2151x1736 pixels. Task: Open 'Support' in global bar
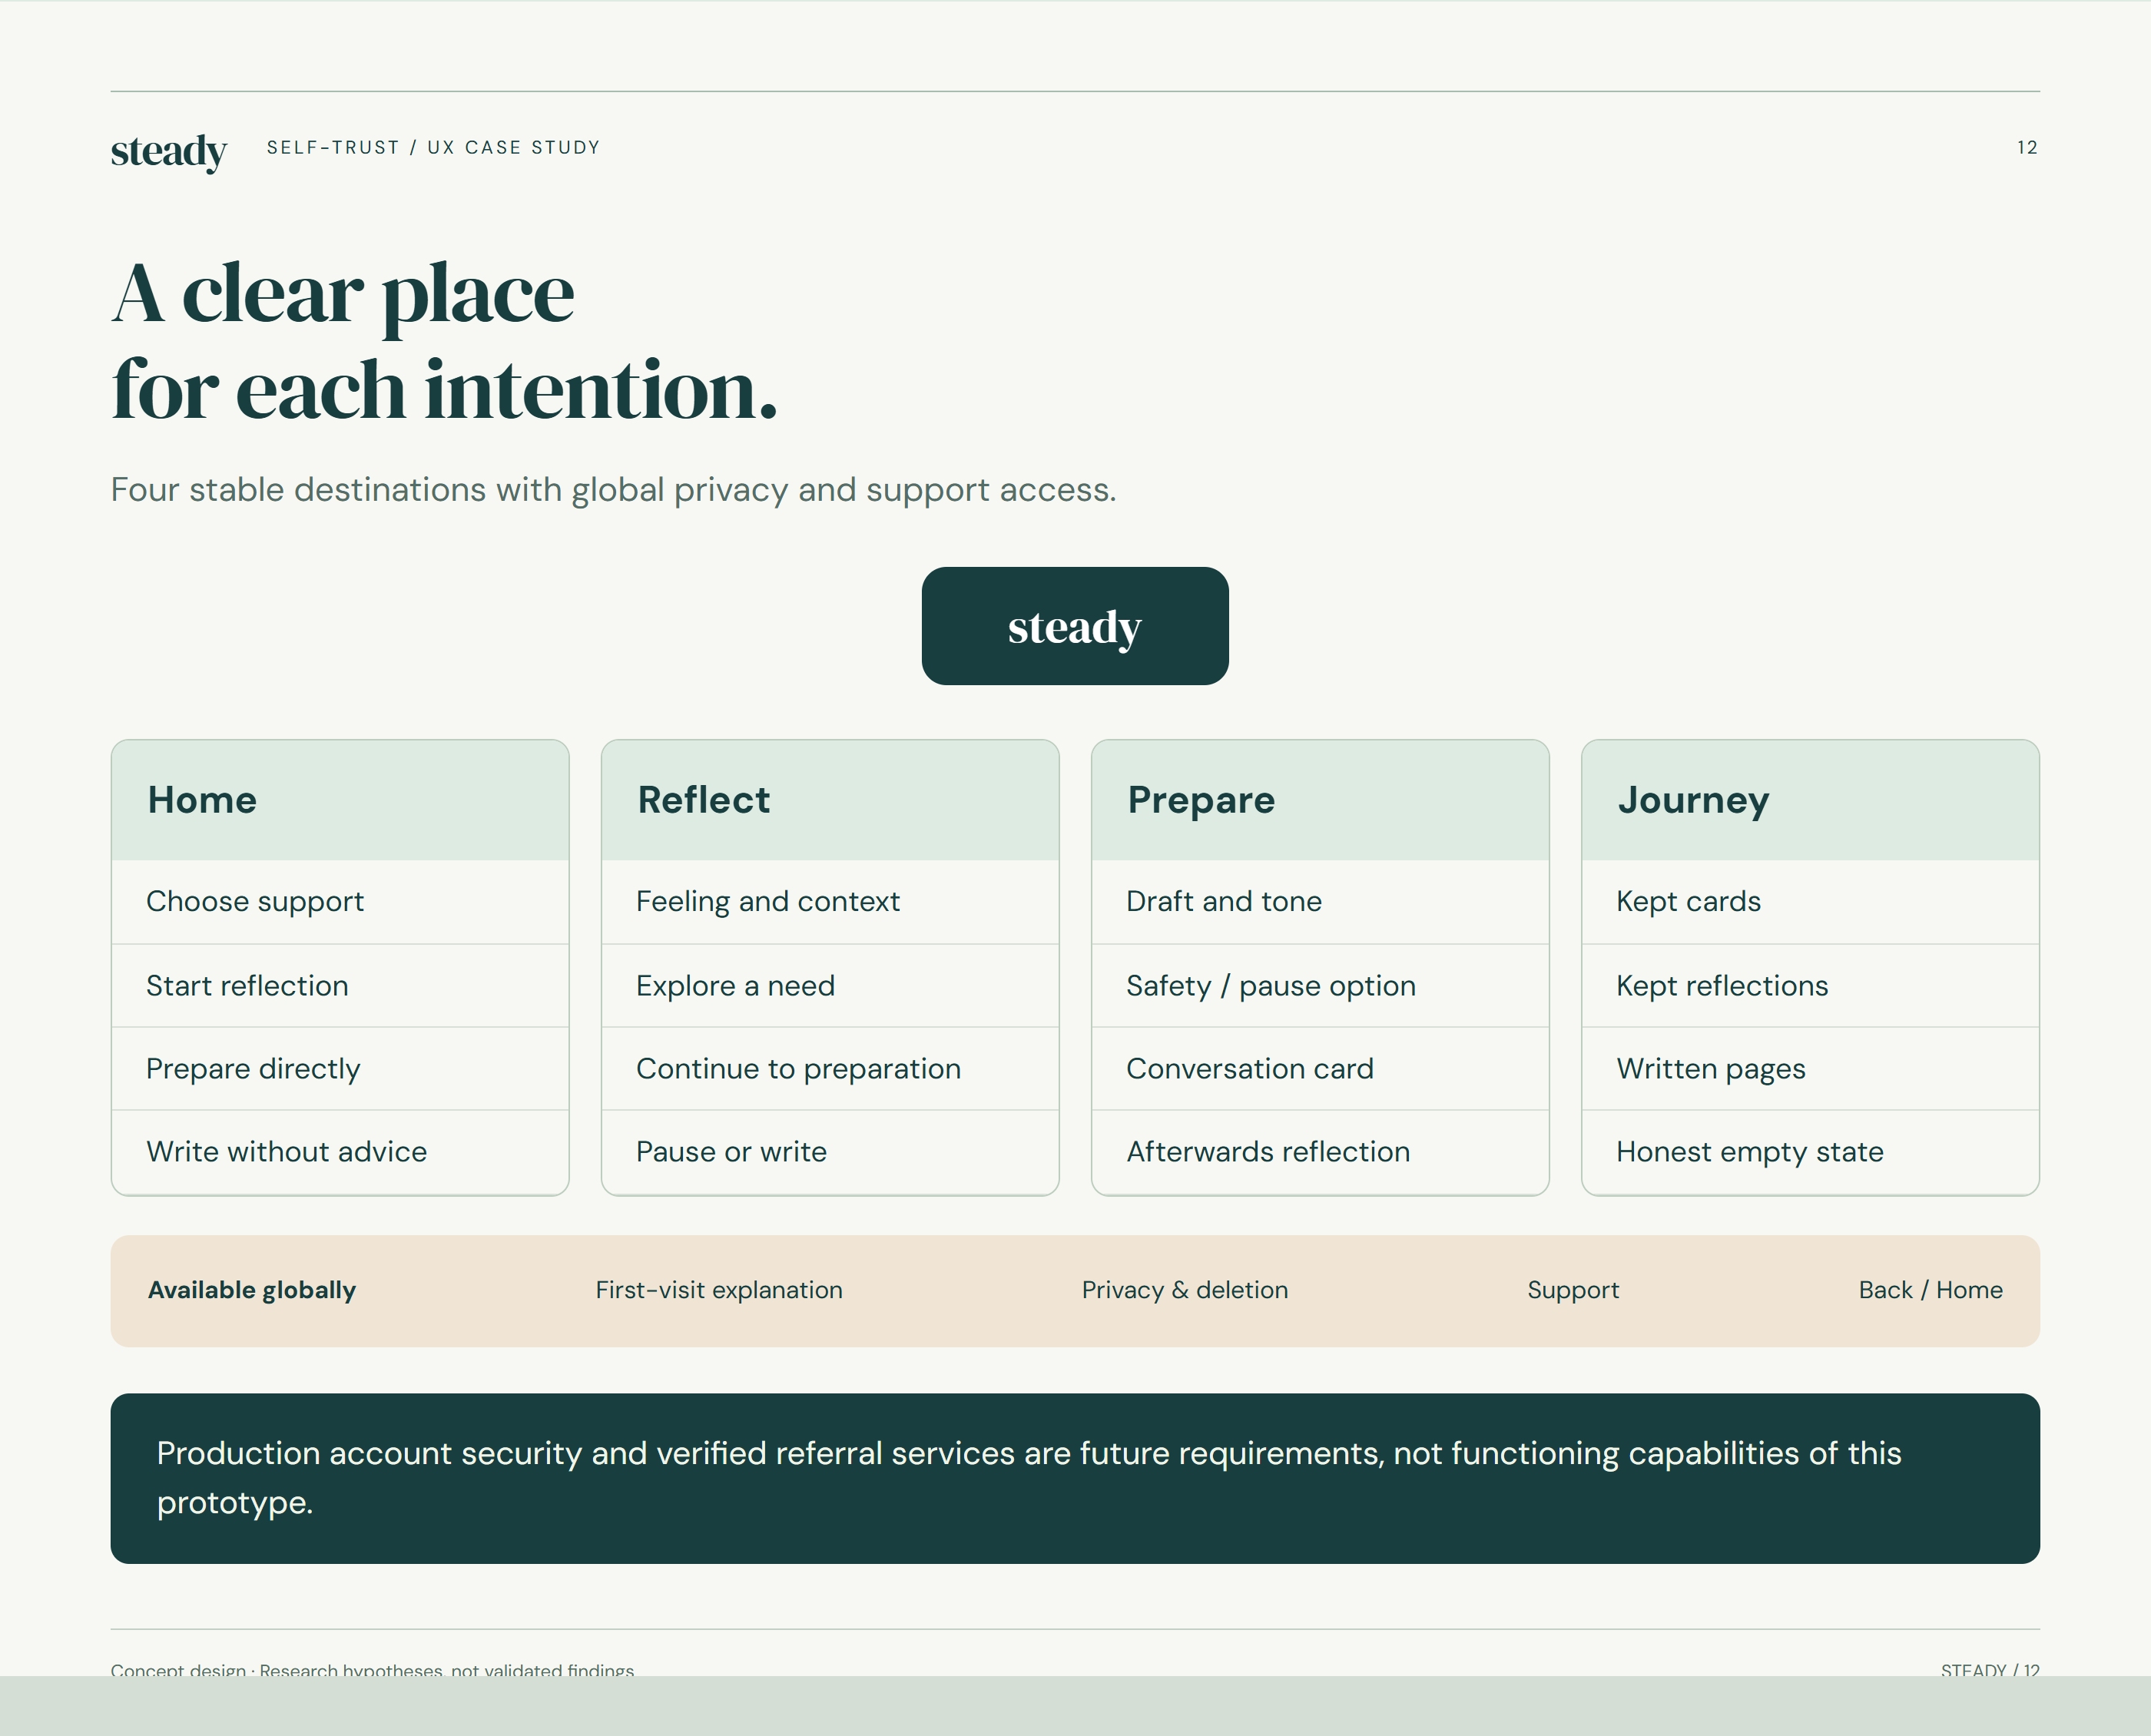coord(1573,1290)
